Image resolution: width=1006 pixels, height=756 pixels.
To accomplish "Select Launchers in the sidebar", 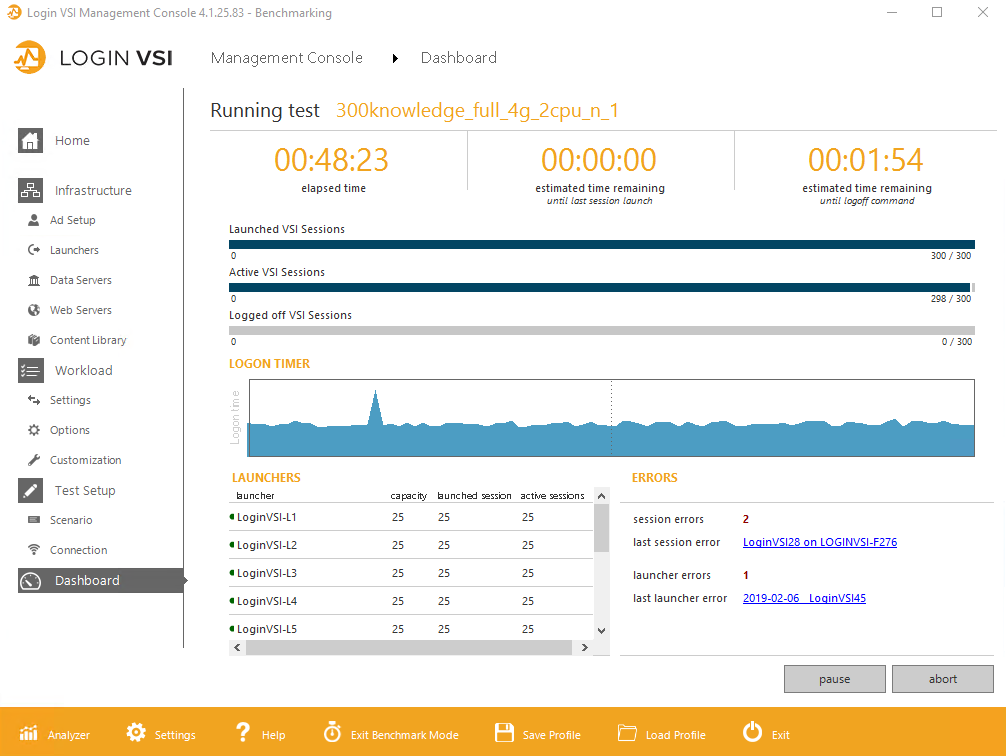I will pyautogui.click(x=74, y=250).
